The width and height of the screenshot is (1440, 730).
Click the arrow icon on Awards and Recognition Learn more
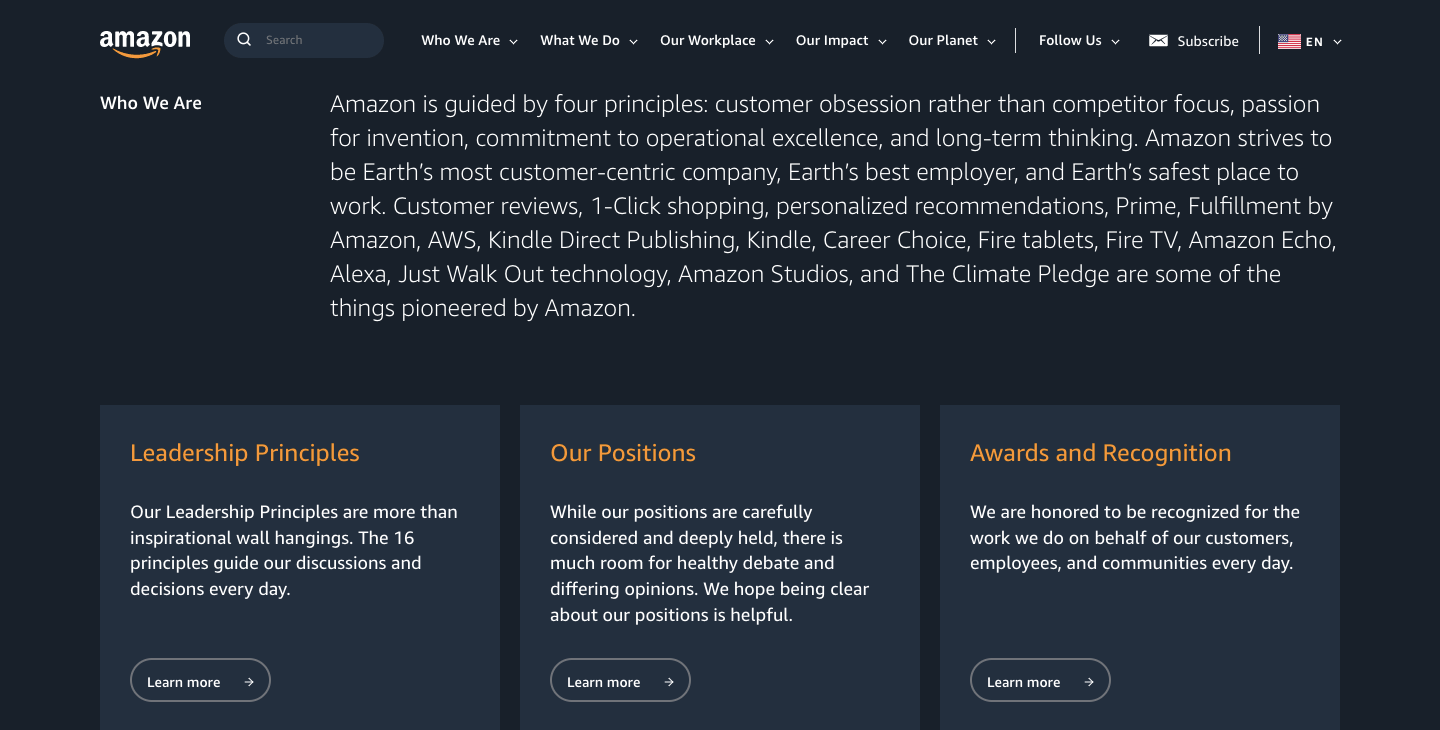(1088, 681)
